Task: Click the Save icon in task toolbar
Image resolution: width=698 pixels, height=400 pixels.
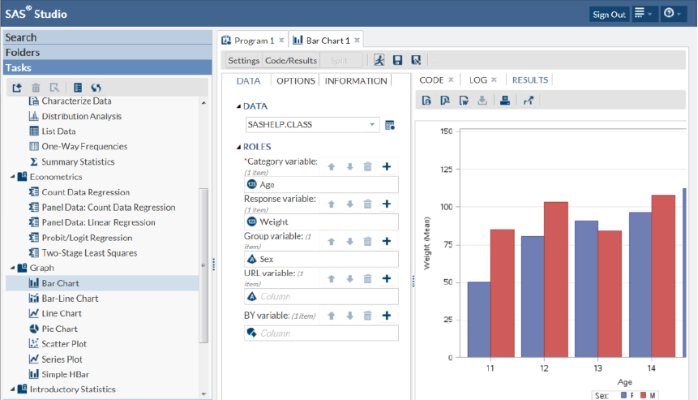Action: (398, 60)
